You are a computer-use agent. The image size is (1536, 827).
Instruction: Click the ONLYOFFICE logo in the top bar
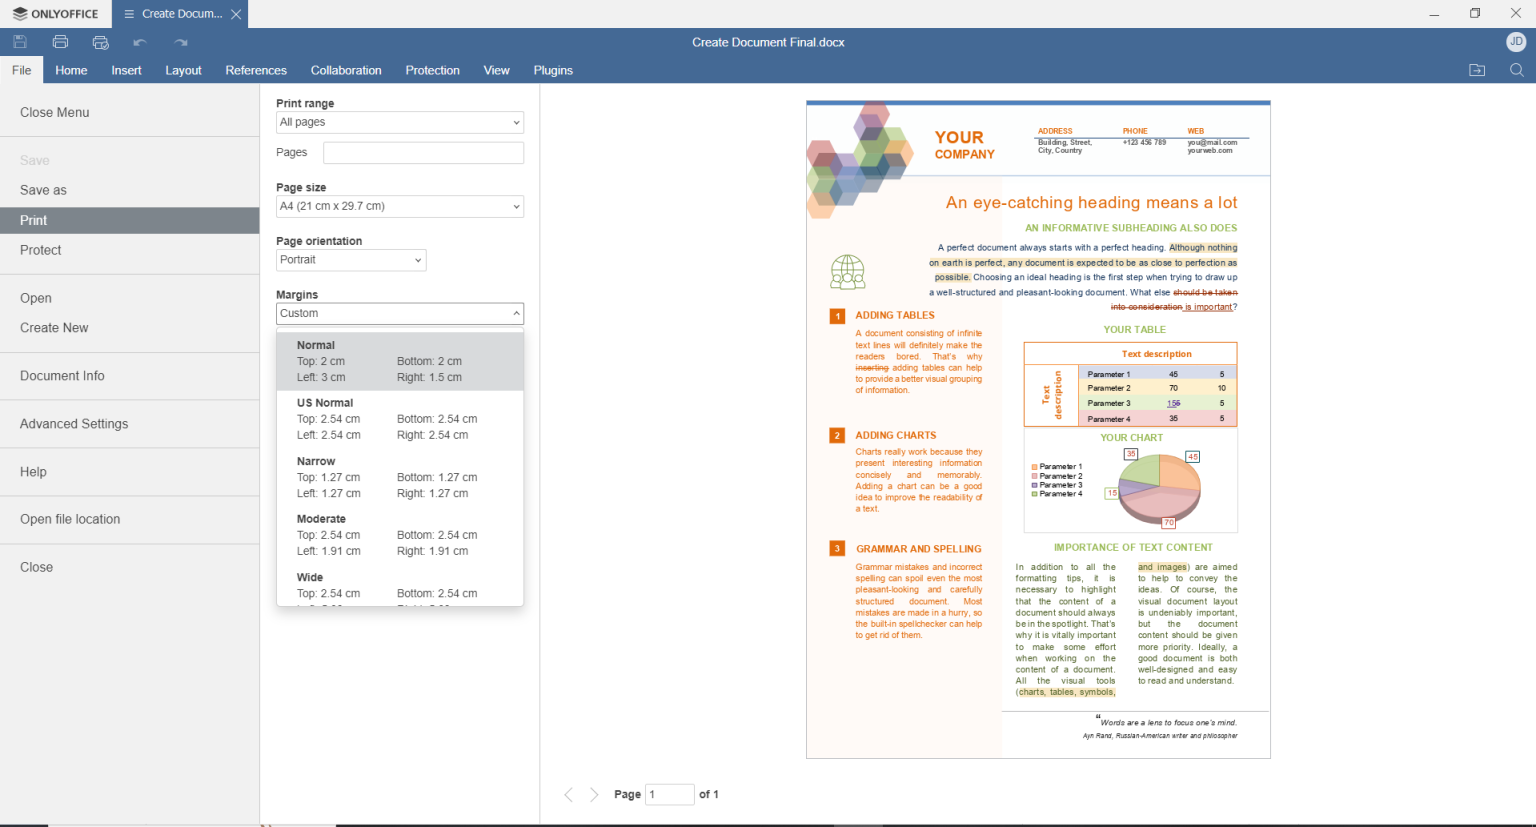[x=56, y=13]
